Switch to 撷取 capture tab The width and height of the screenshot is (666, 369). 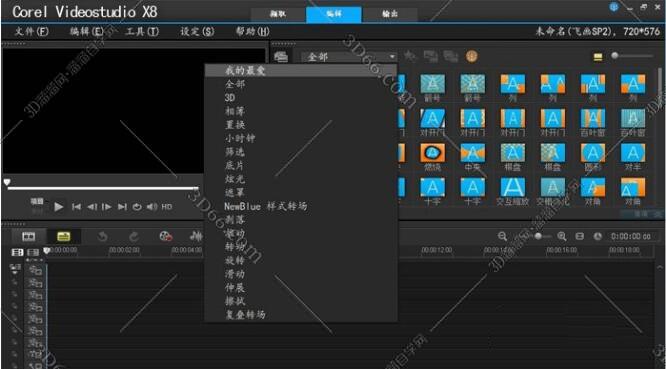tap(278, 14)
